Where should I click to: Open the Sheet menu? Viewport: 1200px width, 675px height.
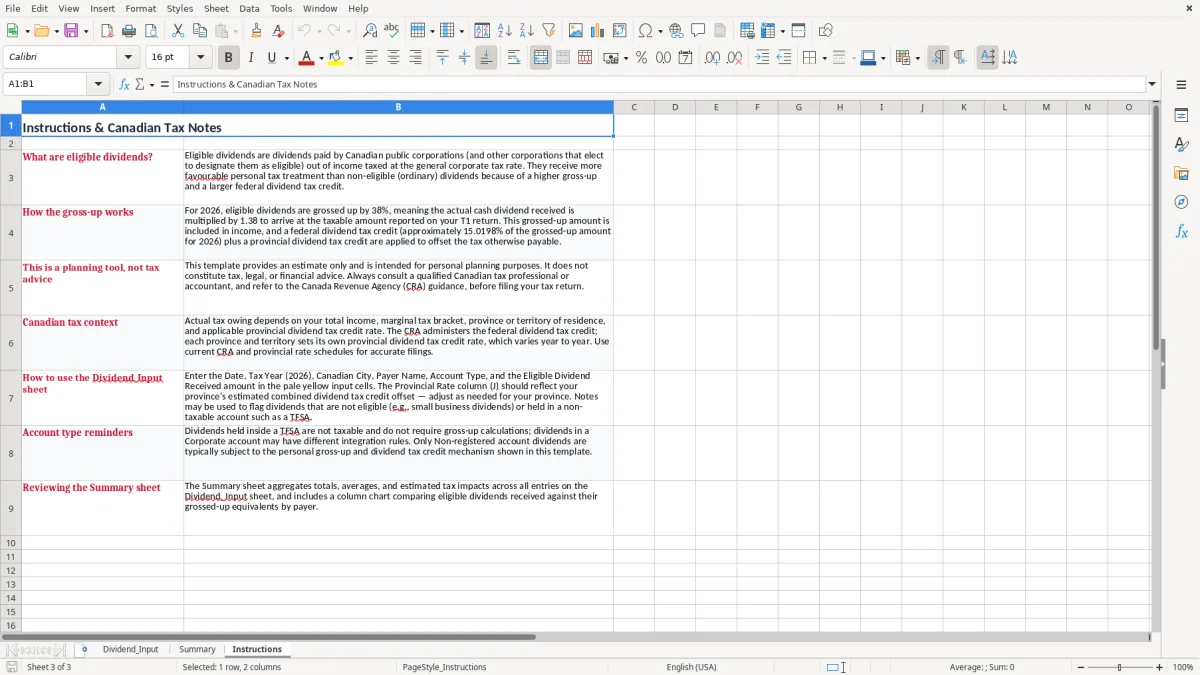(216, 8)
